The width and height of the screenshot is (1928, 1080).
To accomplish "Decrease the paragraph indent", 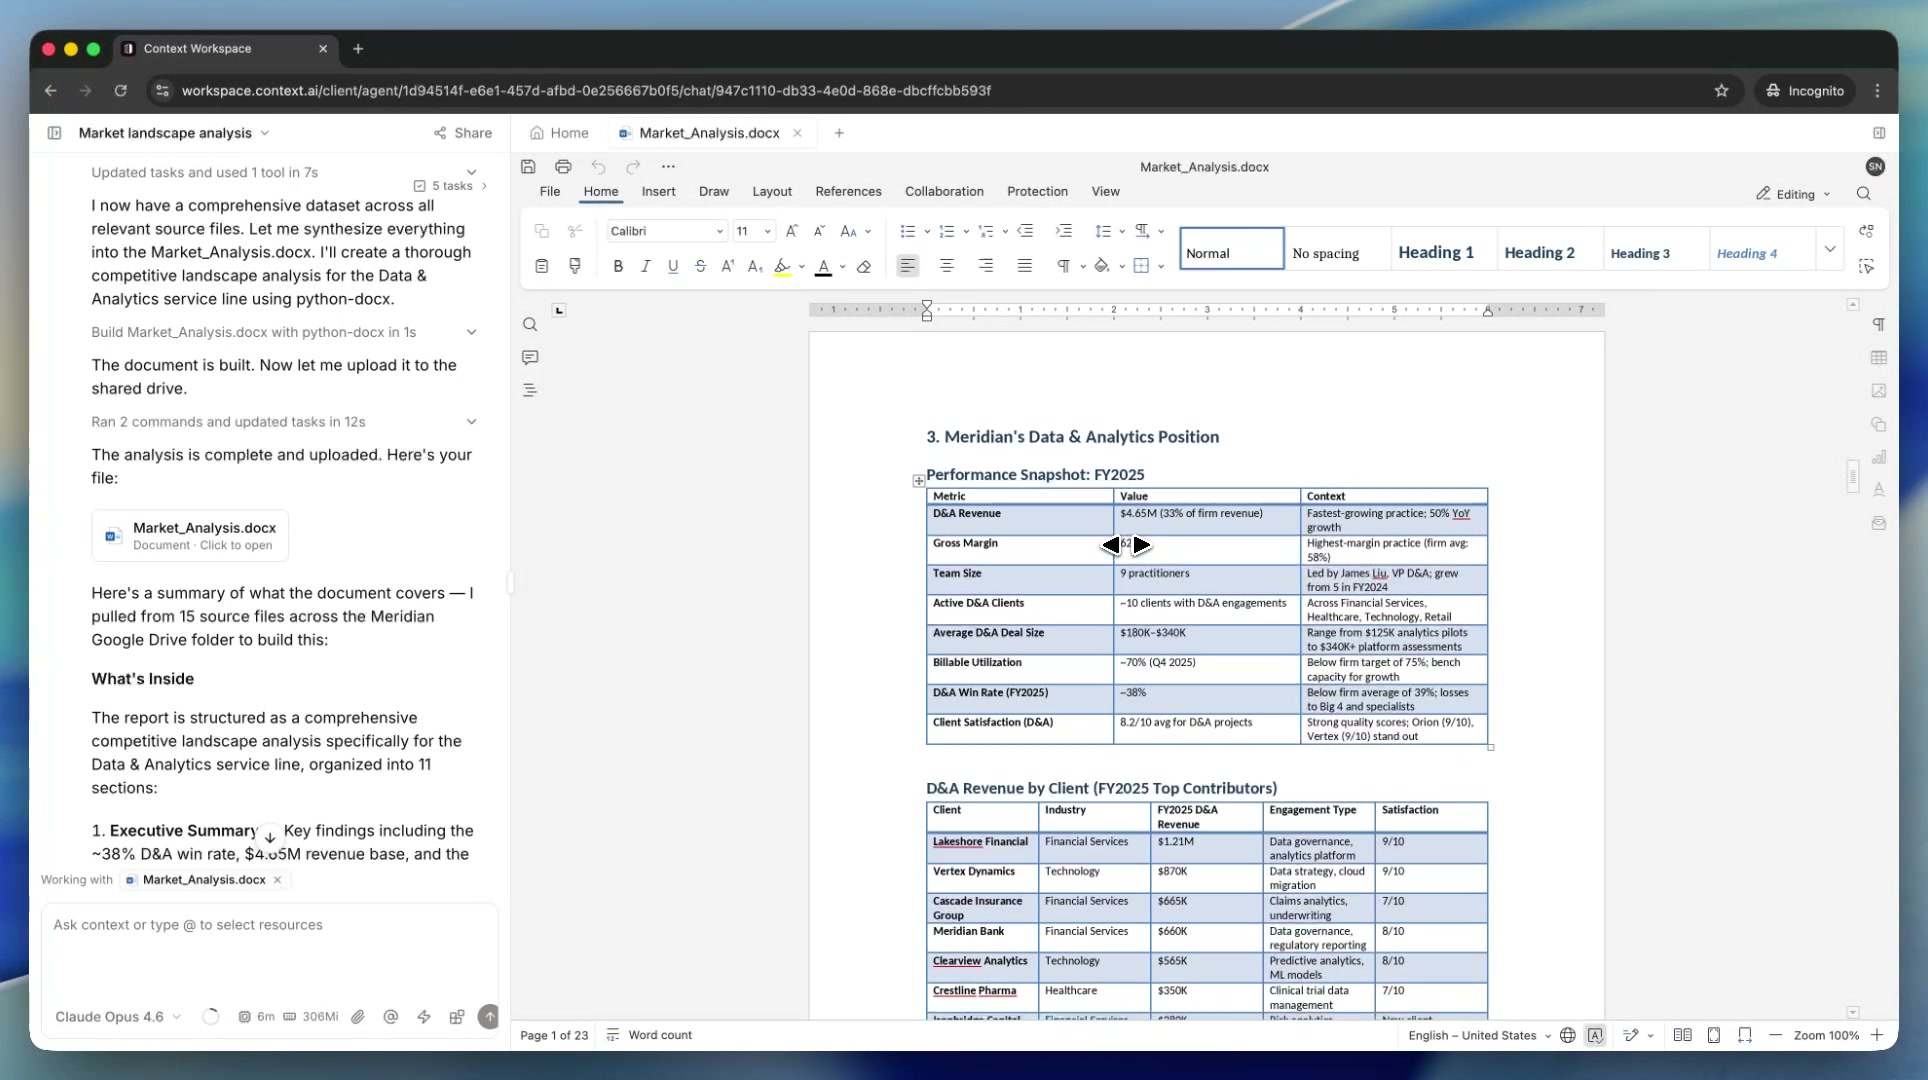I will (x=1025, y=231).
